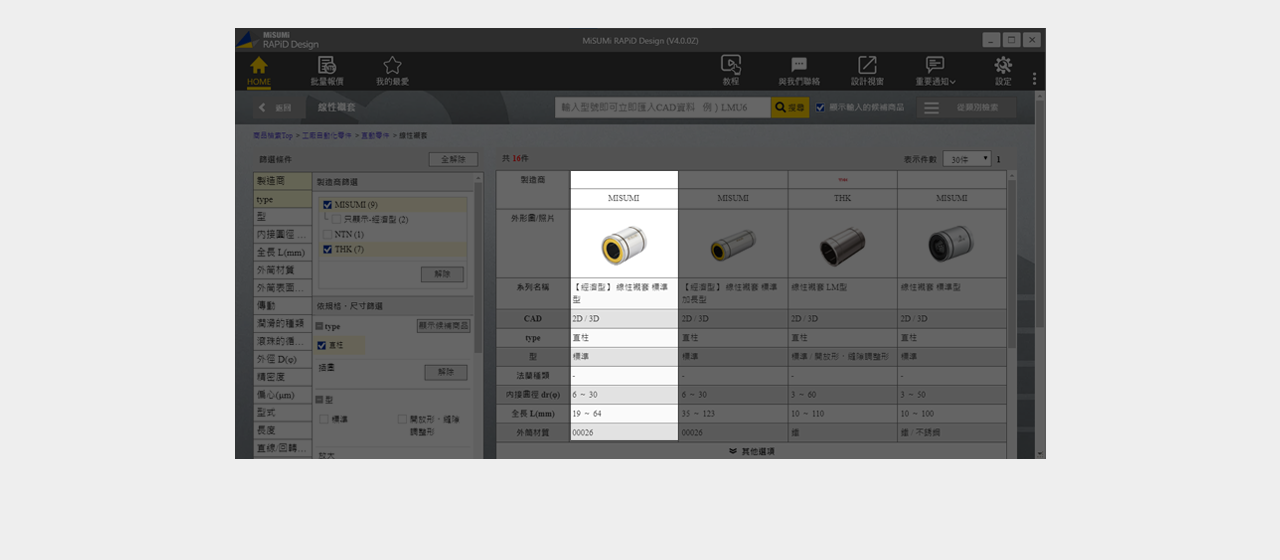Uncheck the THK (7) manufacturer checkbox
Screen dimensions: 1280x560
327,249
